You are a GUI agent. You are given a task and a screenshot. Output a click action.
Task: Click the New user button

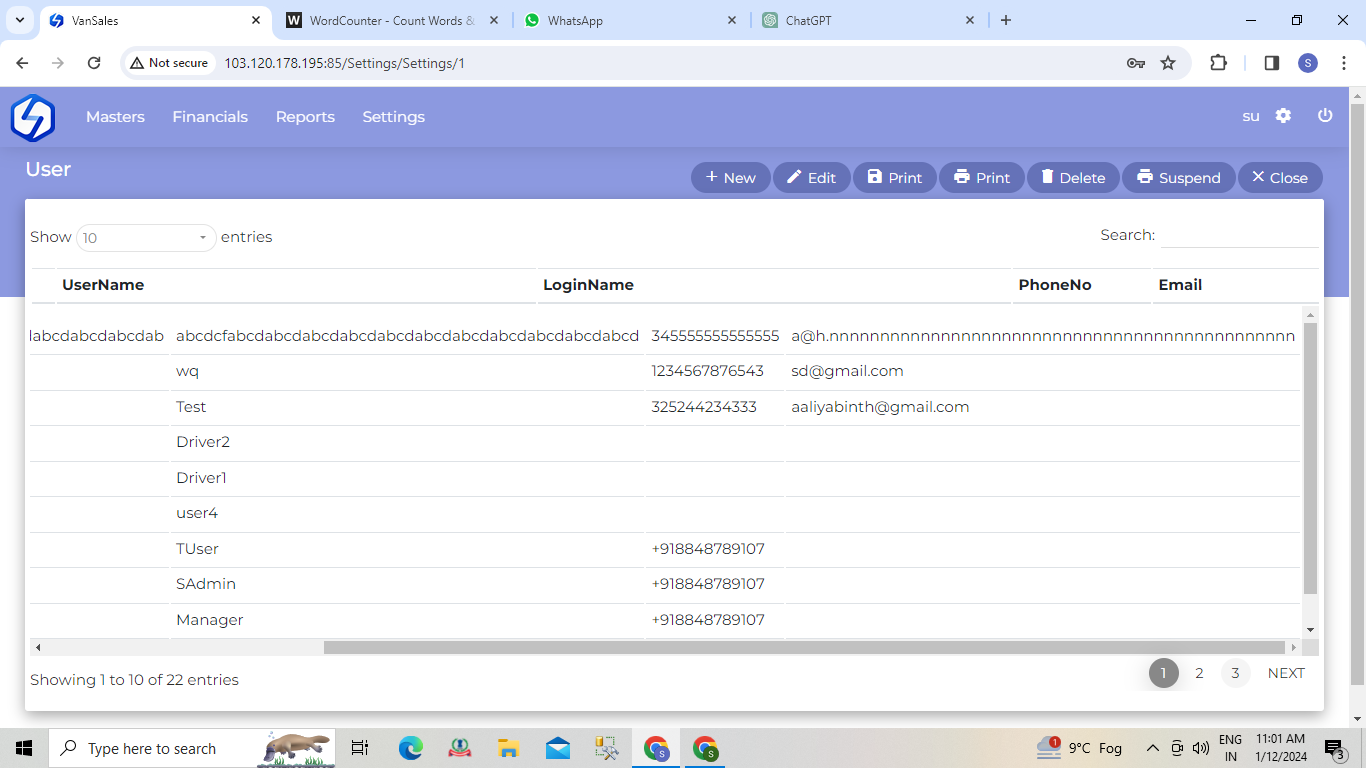click(x=730, y=178)
